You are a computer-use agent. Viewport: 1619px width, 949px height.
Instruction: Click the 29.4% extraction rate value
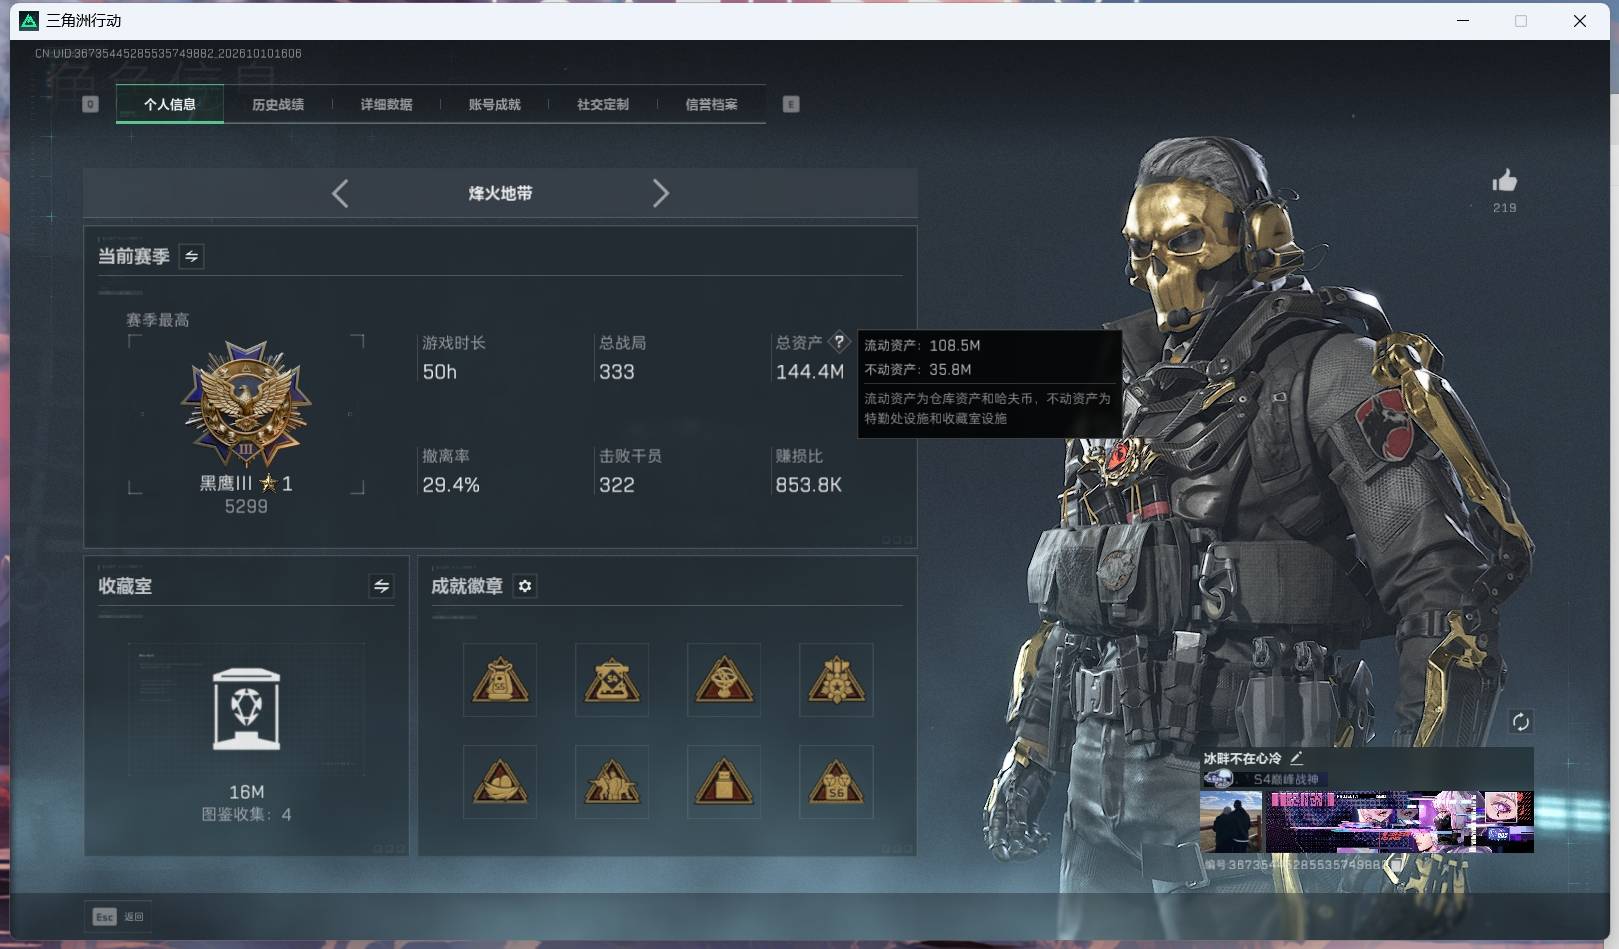pyautogui.click(x=451, y=485)
